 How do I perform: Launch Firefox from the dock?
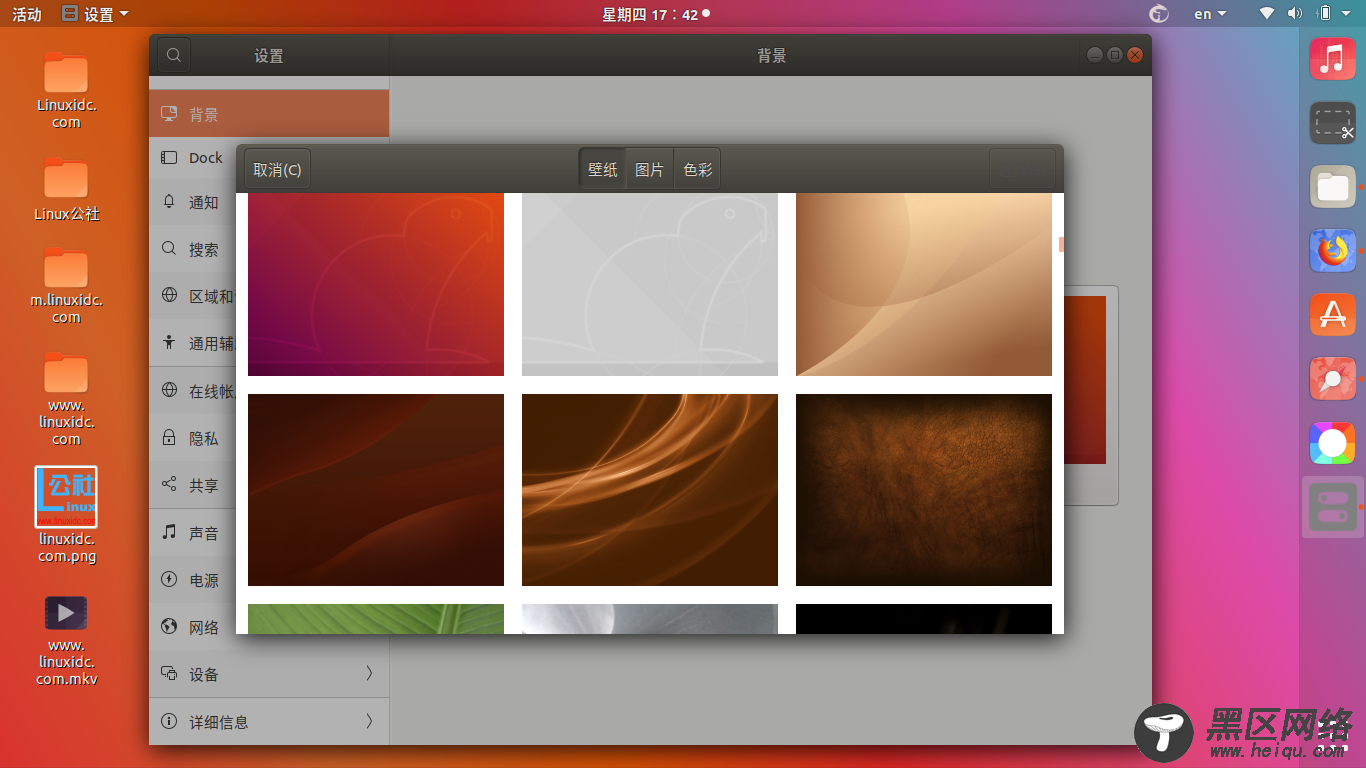tap(1333, 251)
